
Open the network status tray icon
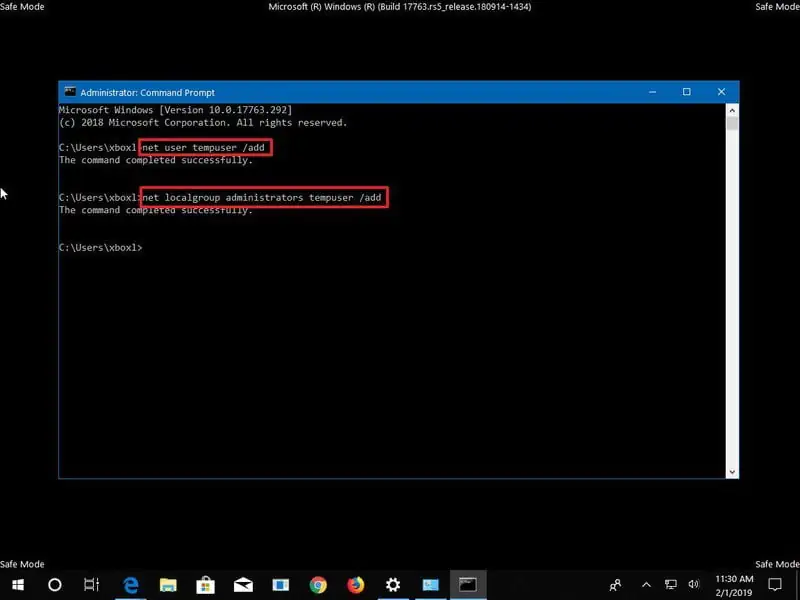tap(670, 584)
